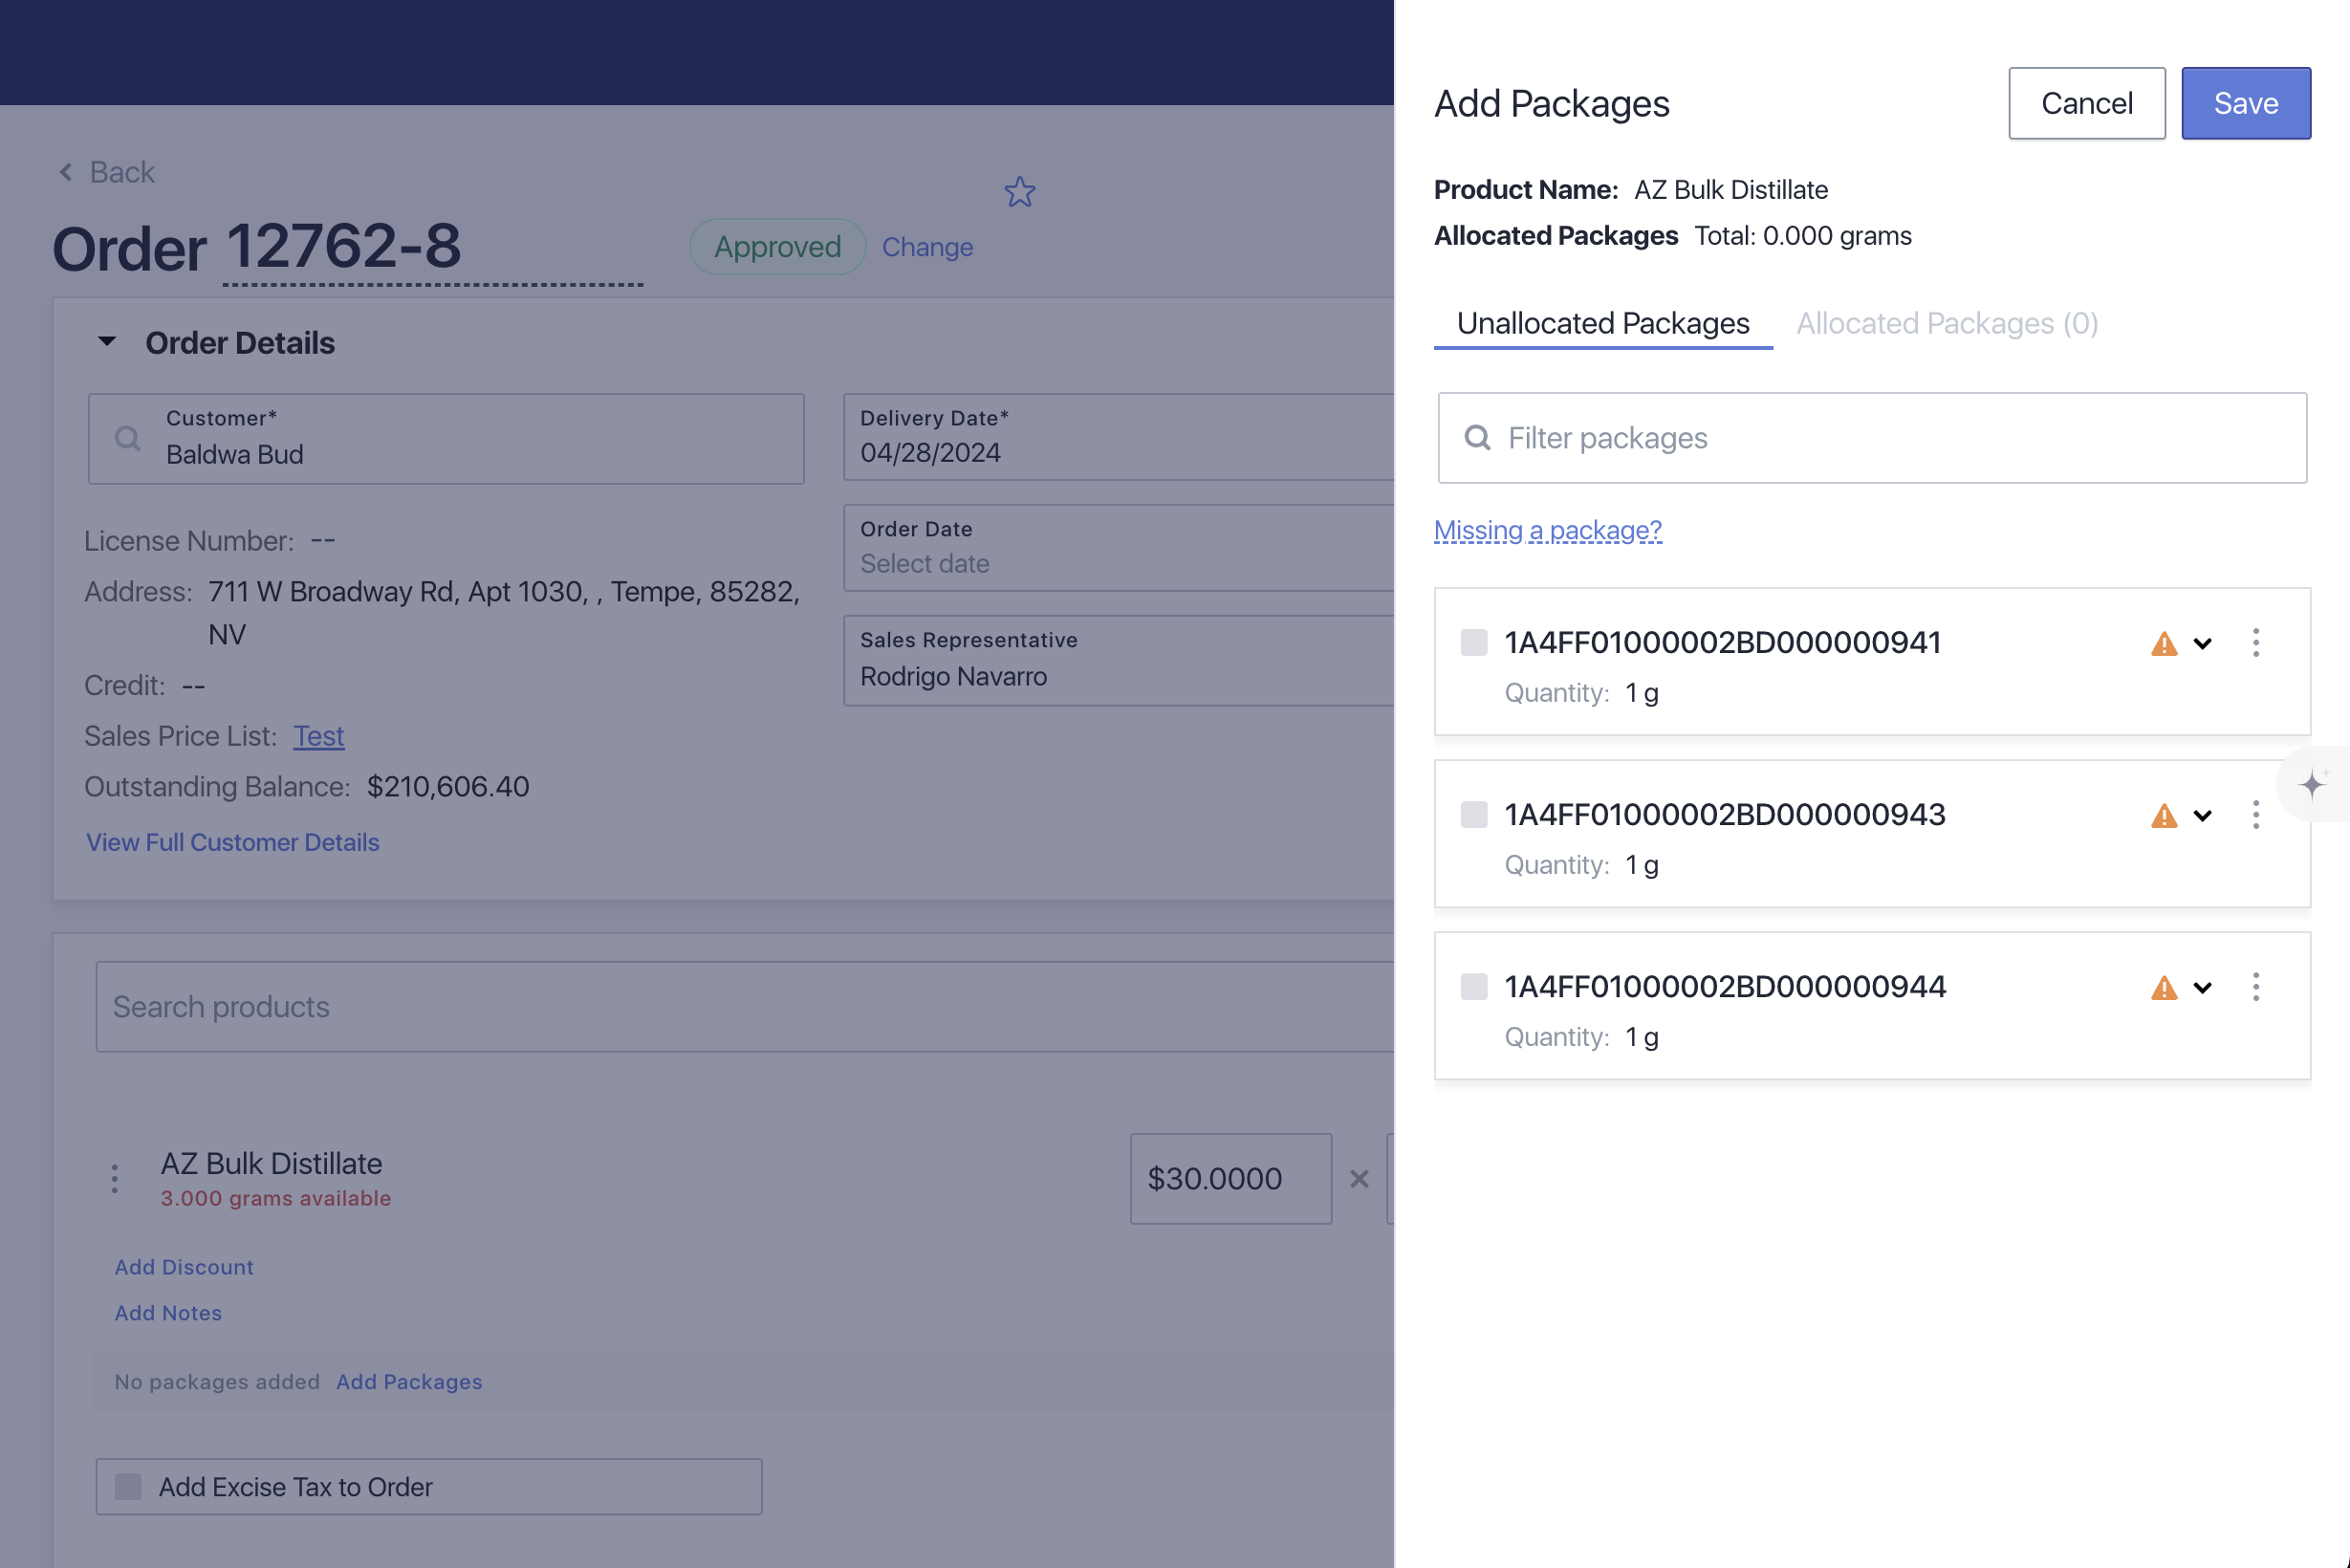Click the Order Date Select date field

pyautogui.click(x=1118, y=548)
